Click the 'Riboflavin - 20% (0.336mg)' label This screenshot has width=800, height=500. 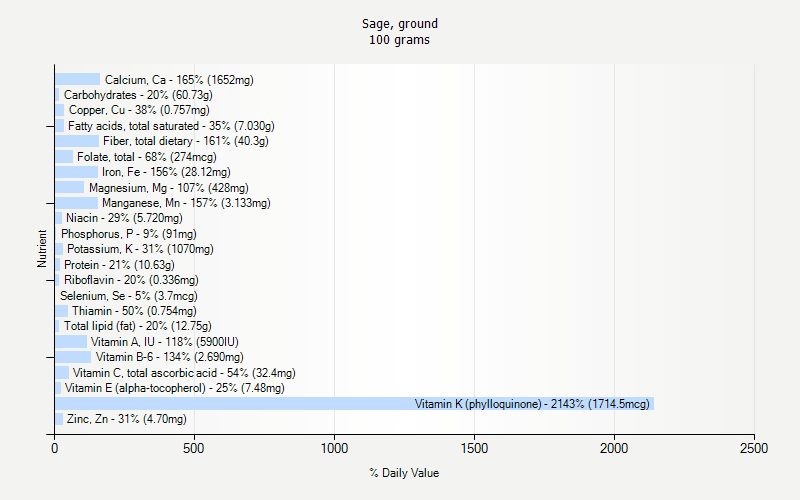tap(131, 280)
